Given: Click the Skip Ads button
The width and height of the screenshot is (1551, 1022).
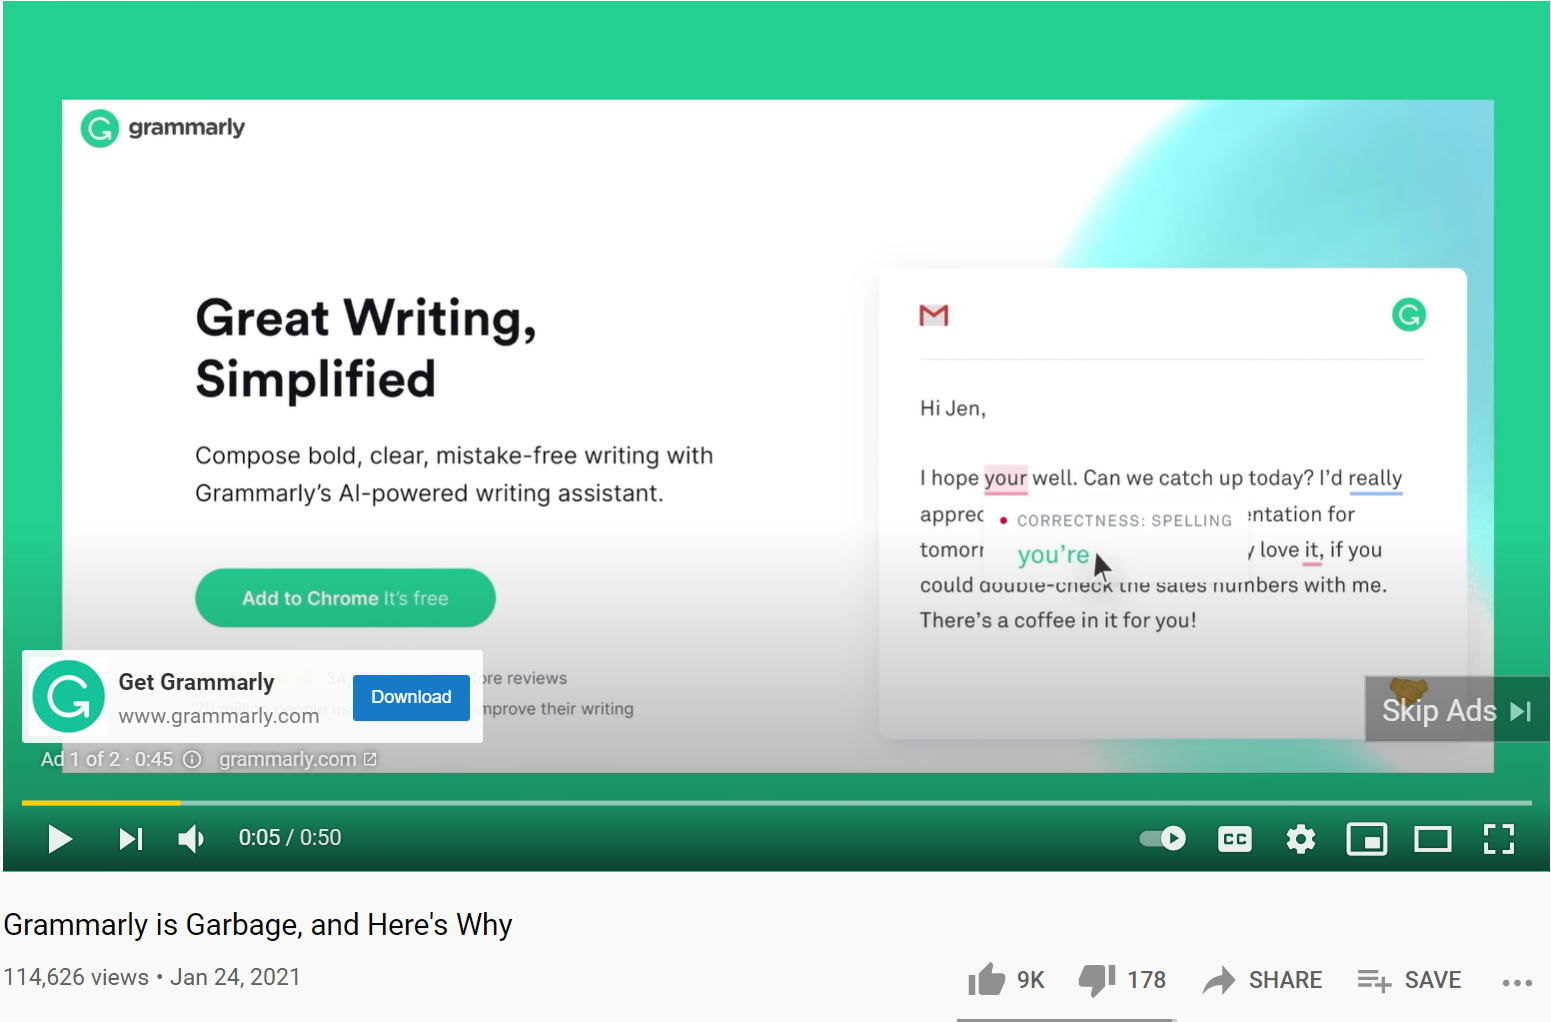Looking at the screenshot, I should click(1457, 710).
